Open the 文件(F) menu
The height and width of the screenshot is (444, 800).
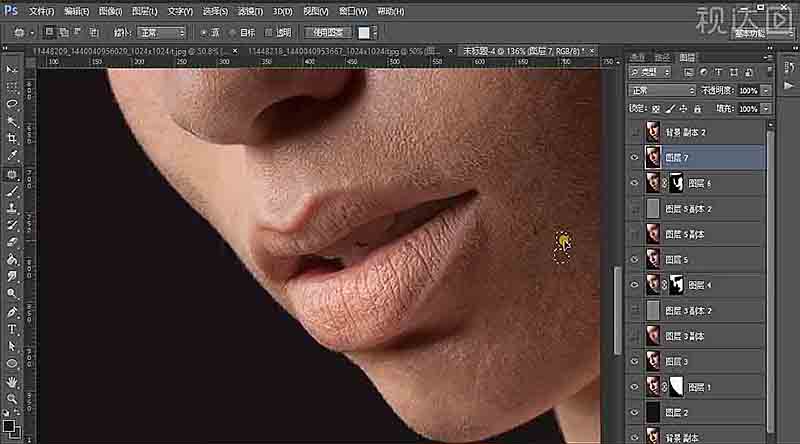pos(41,11)
